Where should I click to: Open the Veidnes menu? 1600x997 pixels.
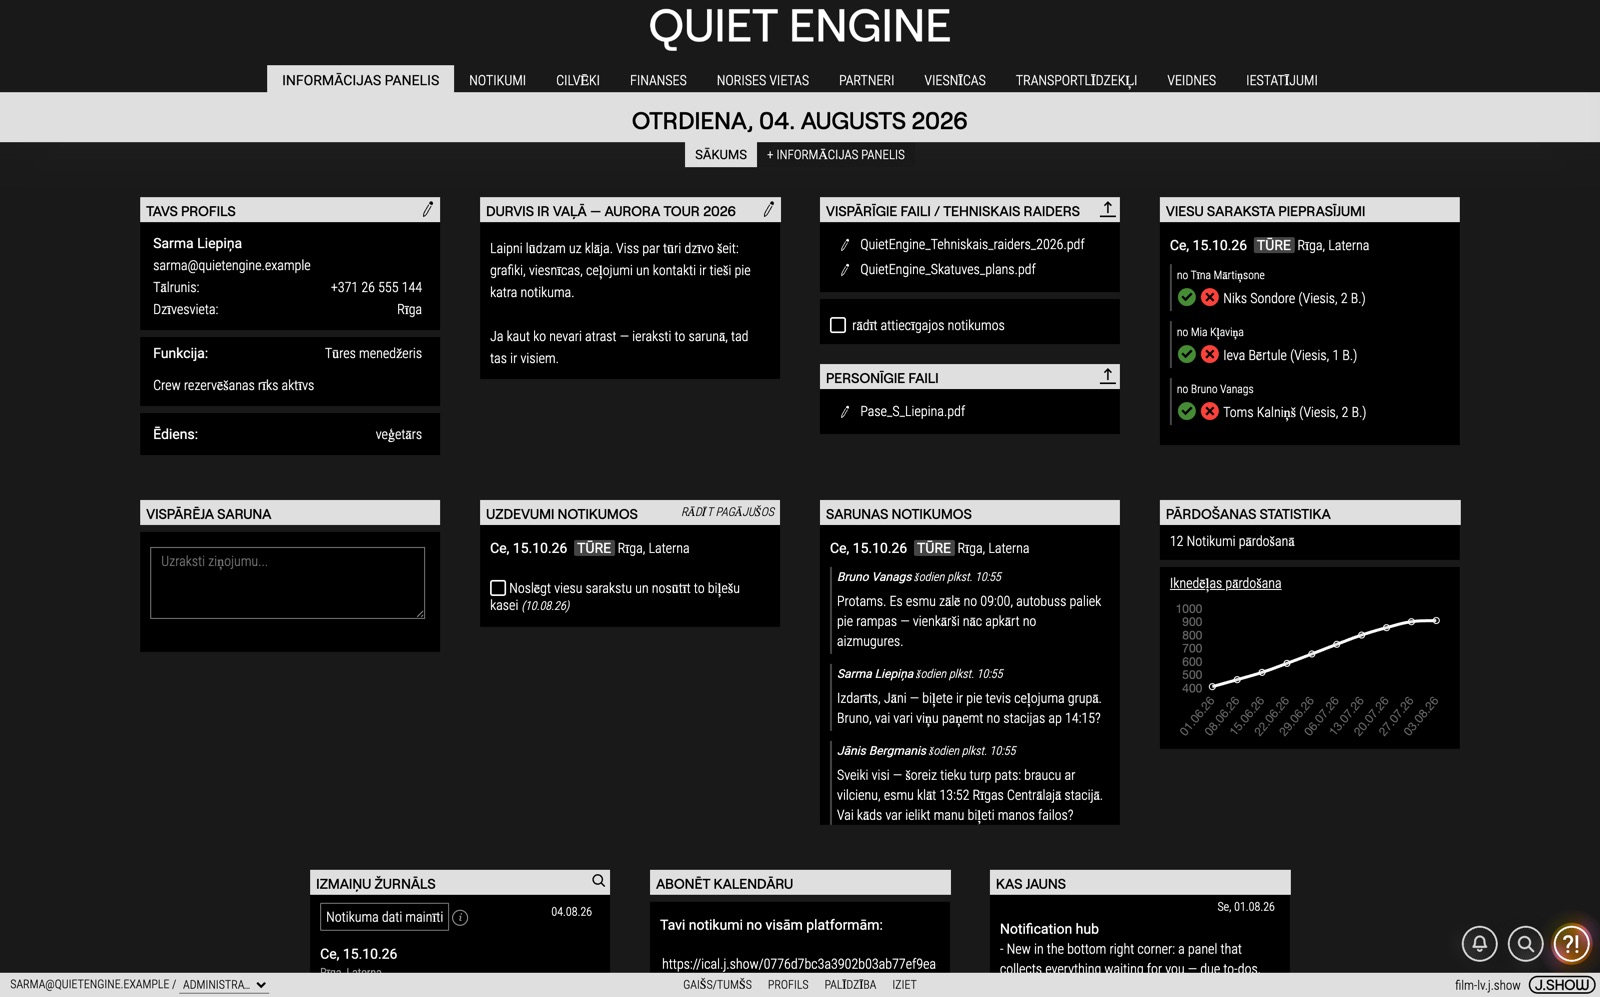(x=1192, y=80)
